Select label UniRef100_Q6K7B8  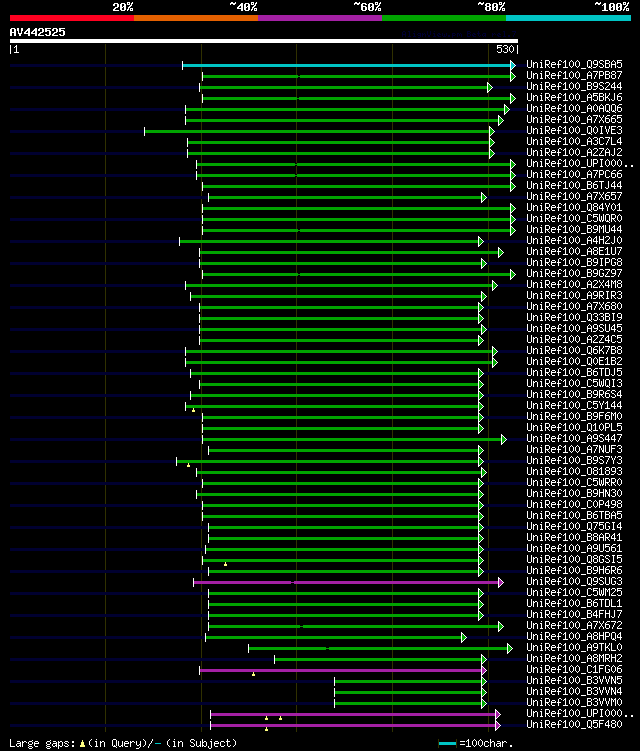(x=574, y=351)
